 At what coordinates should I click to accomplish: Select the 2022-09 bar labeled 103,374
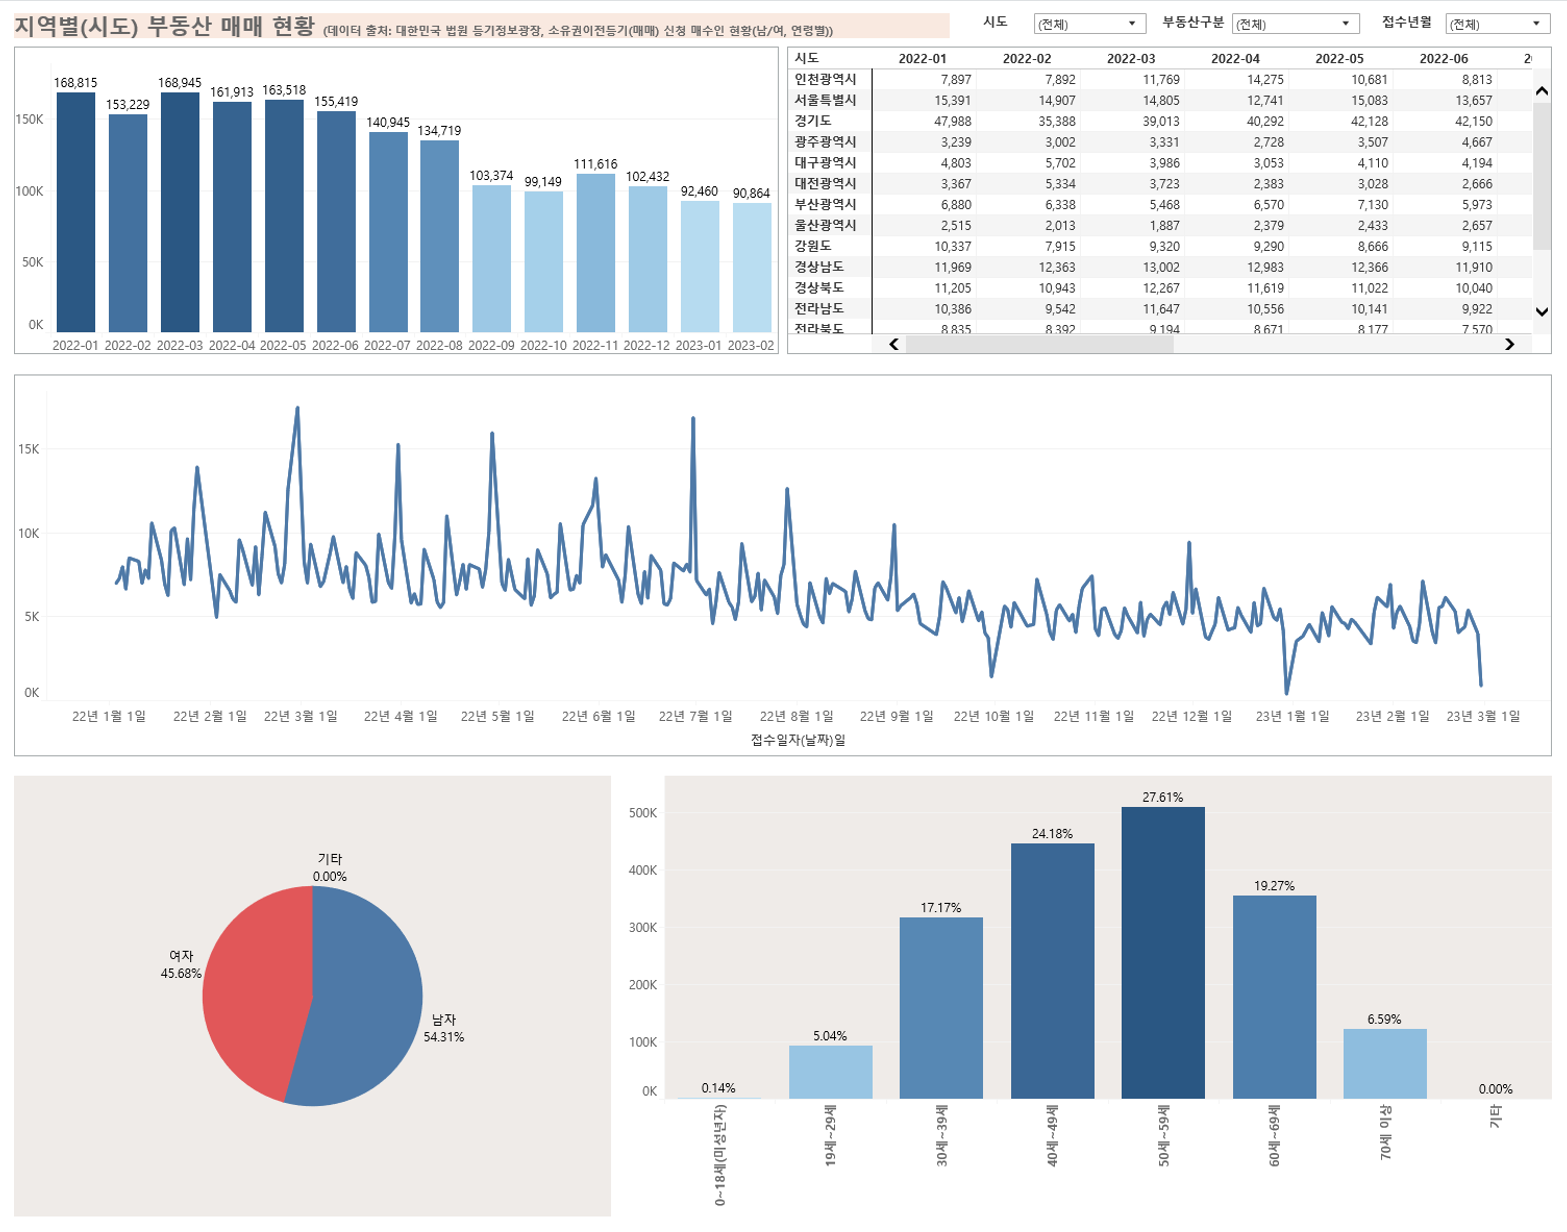click(x=492, y=259)
